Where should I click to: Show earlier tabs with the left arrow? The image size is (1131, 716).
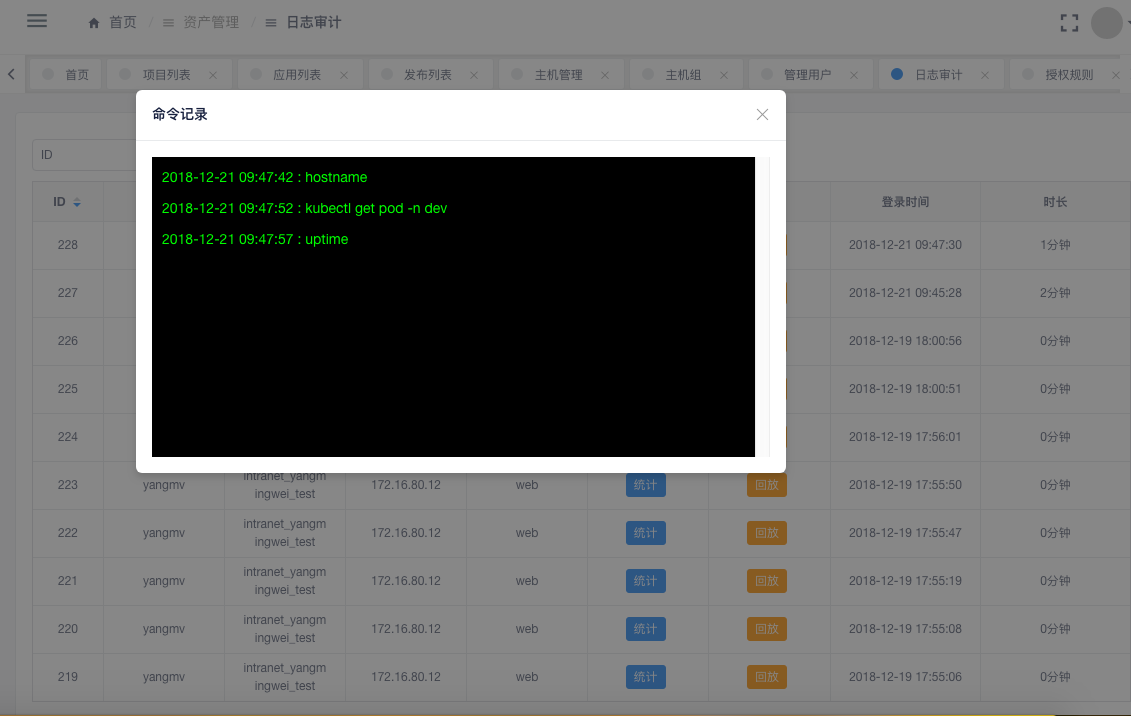coord(11,74)
